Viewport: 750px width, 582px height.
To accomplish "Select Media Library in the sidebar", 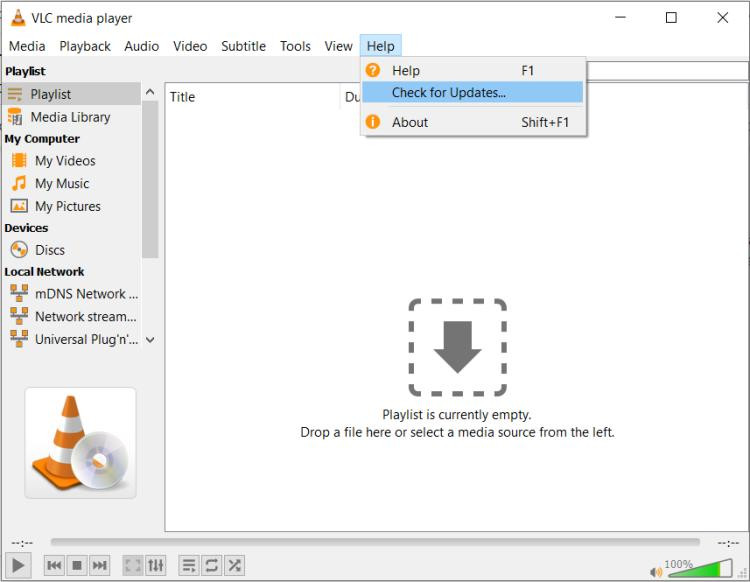I will 70,117.
